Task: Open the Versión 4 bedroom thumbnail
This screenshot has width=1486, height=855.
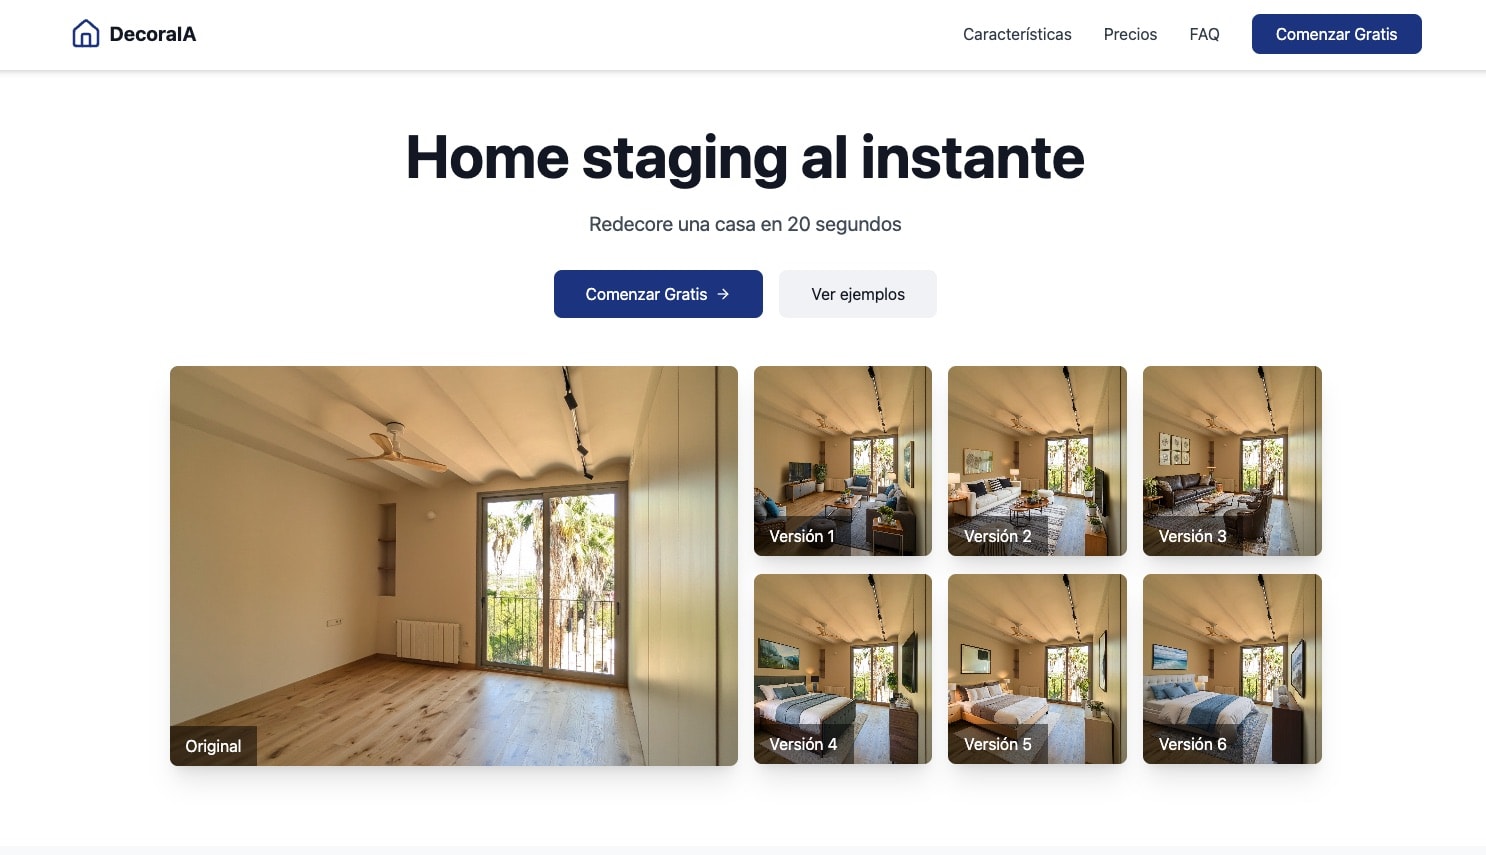Action: coord(843,669)
